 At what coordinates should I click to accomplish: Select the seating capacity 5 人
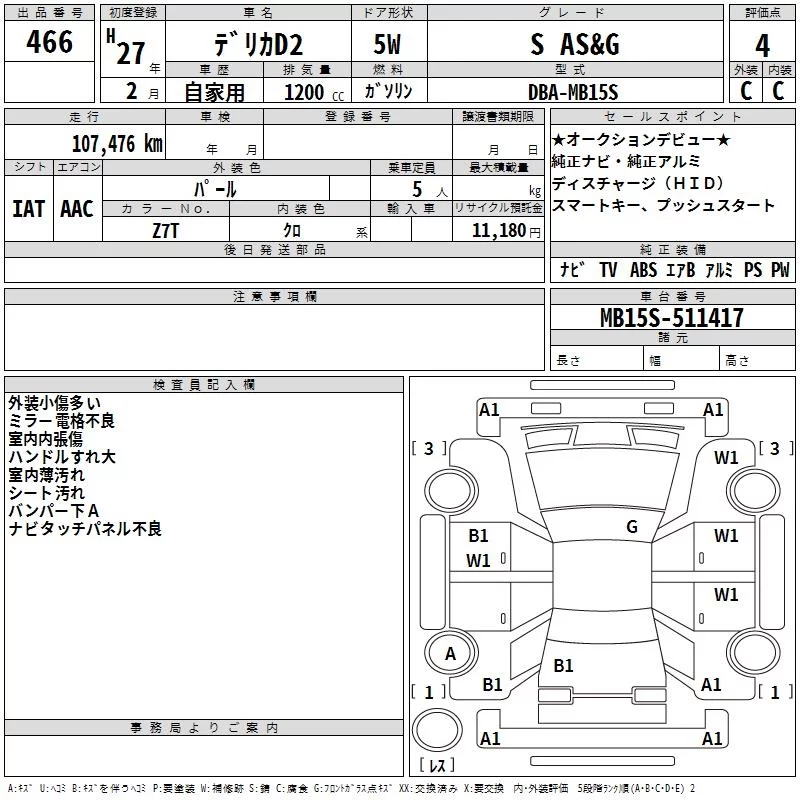pos(430,190)
